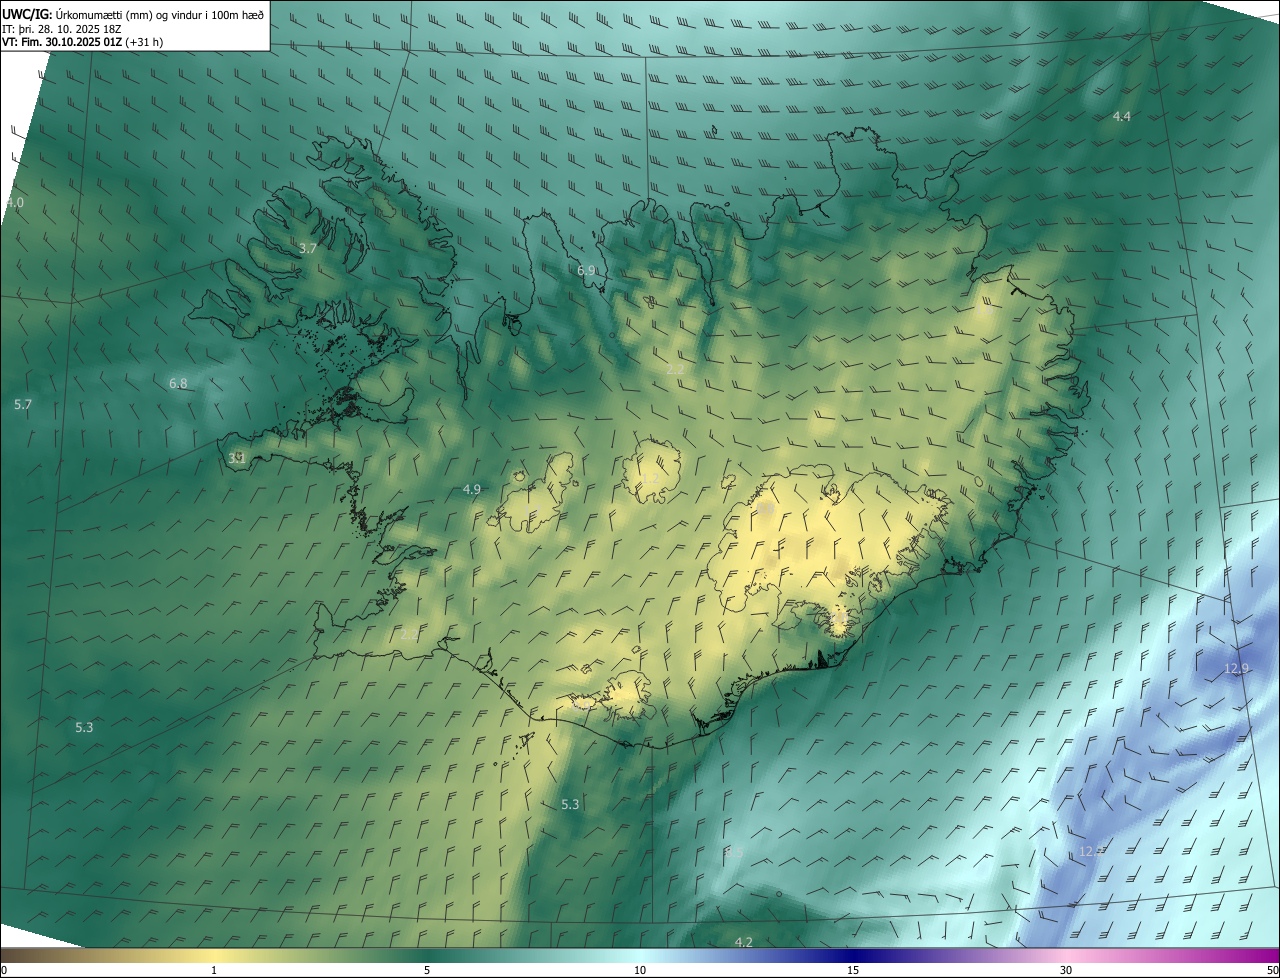Viewport: 1280px width, 978px height.
Task: Click the colorbar tick label 1
Action: (214, 970)
